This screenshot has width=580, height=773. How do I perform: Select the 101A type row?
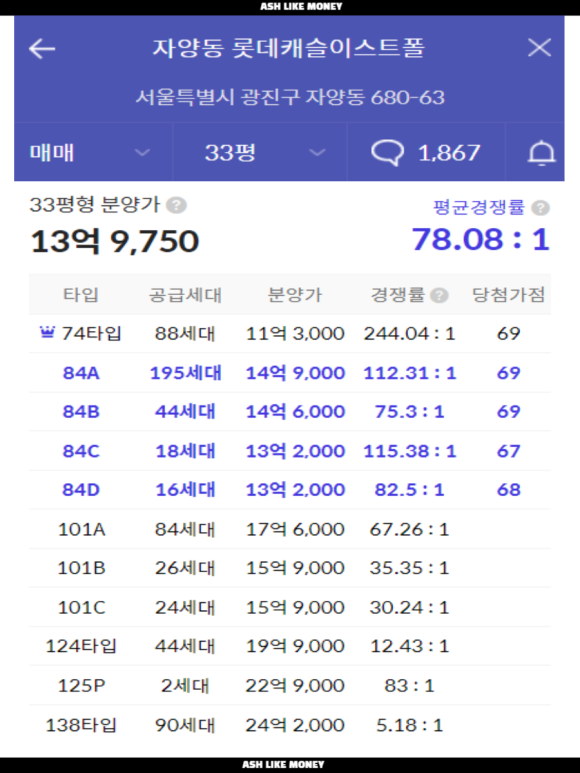pos(290,529)
